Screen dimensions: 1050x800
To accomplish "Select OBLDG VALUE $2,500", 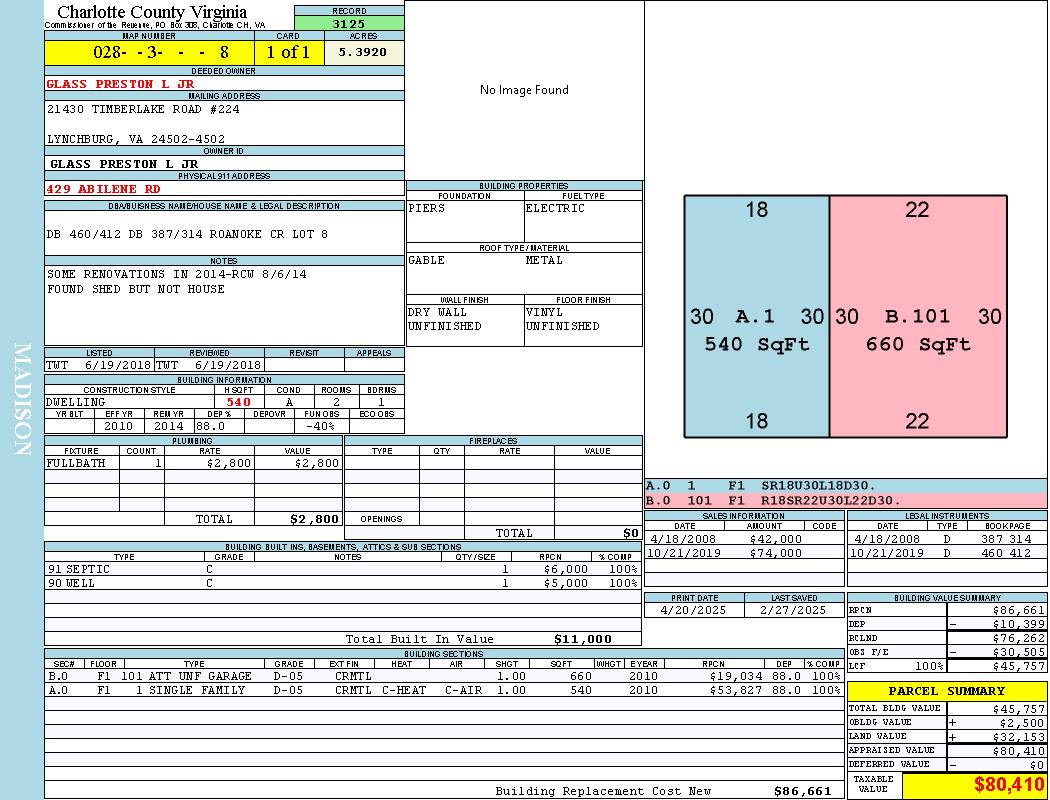I will click(1022, 723).
